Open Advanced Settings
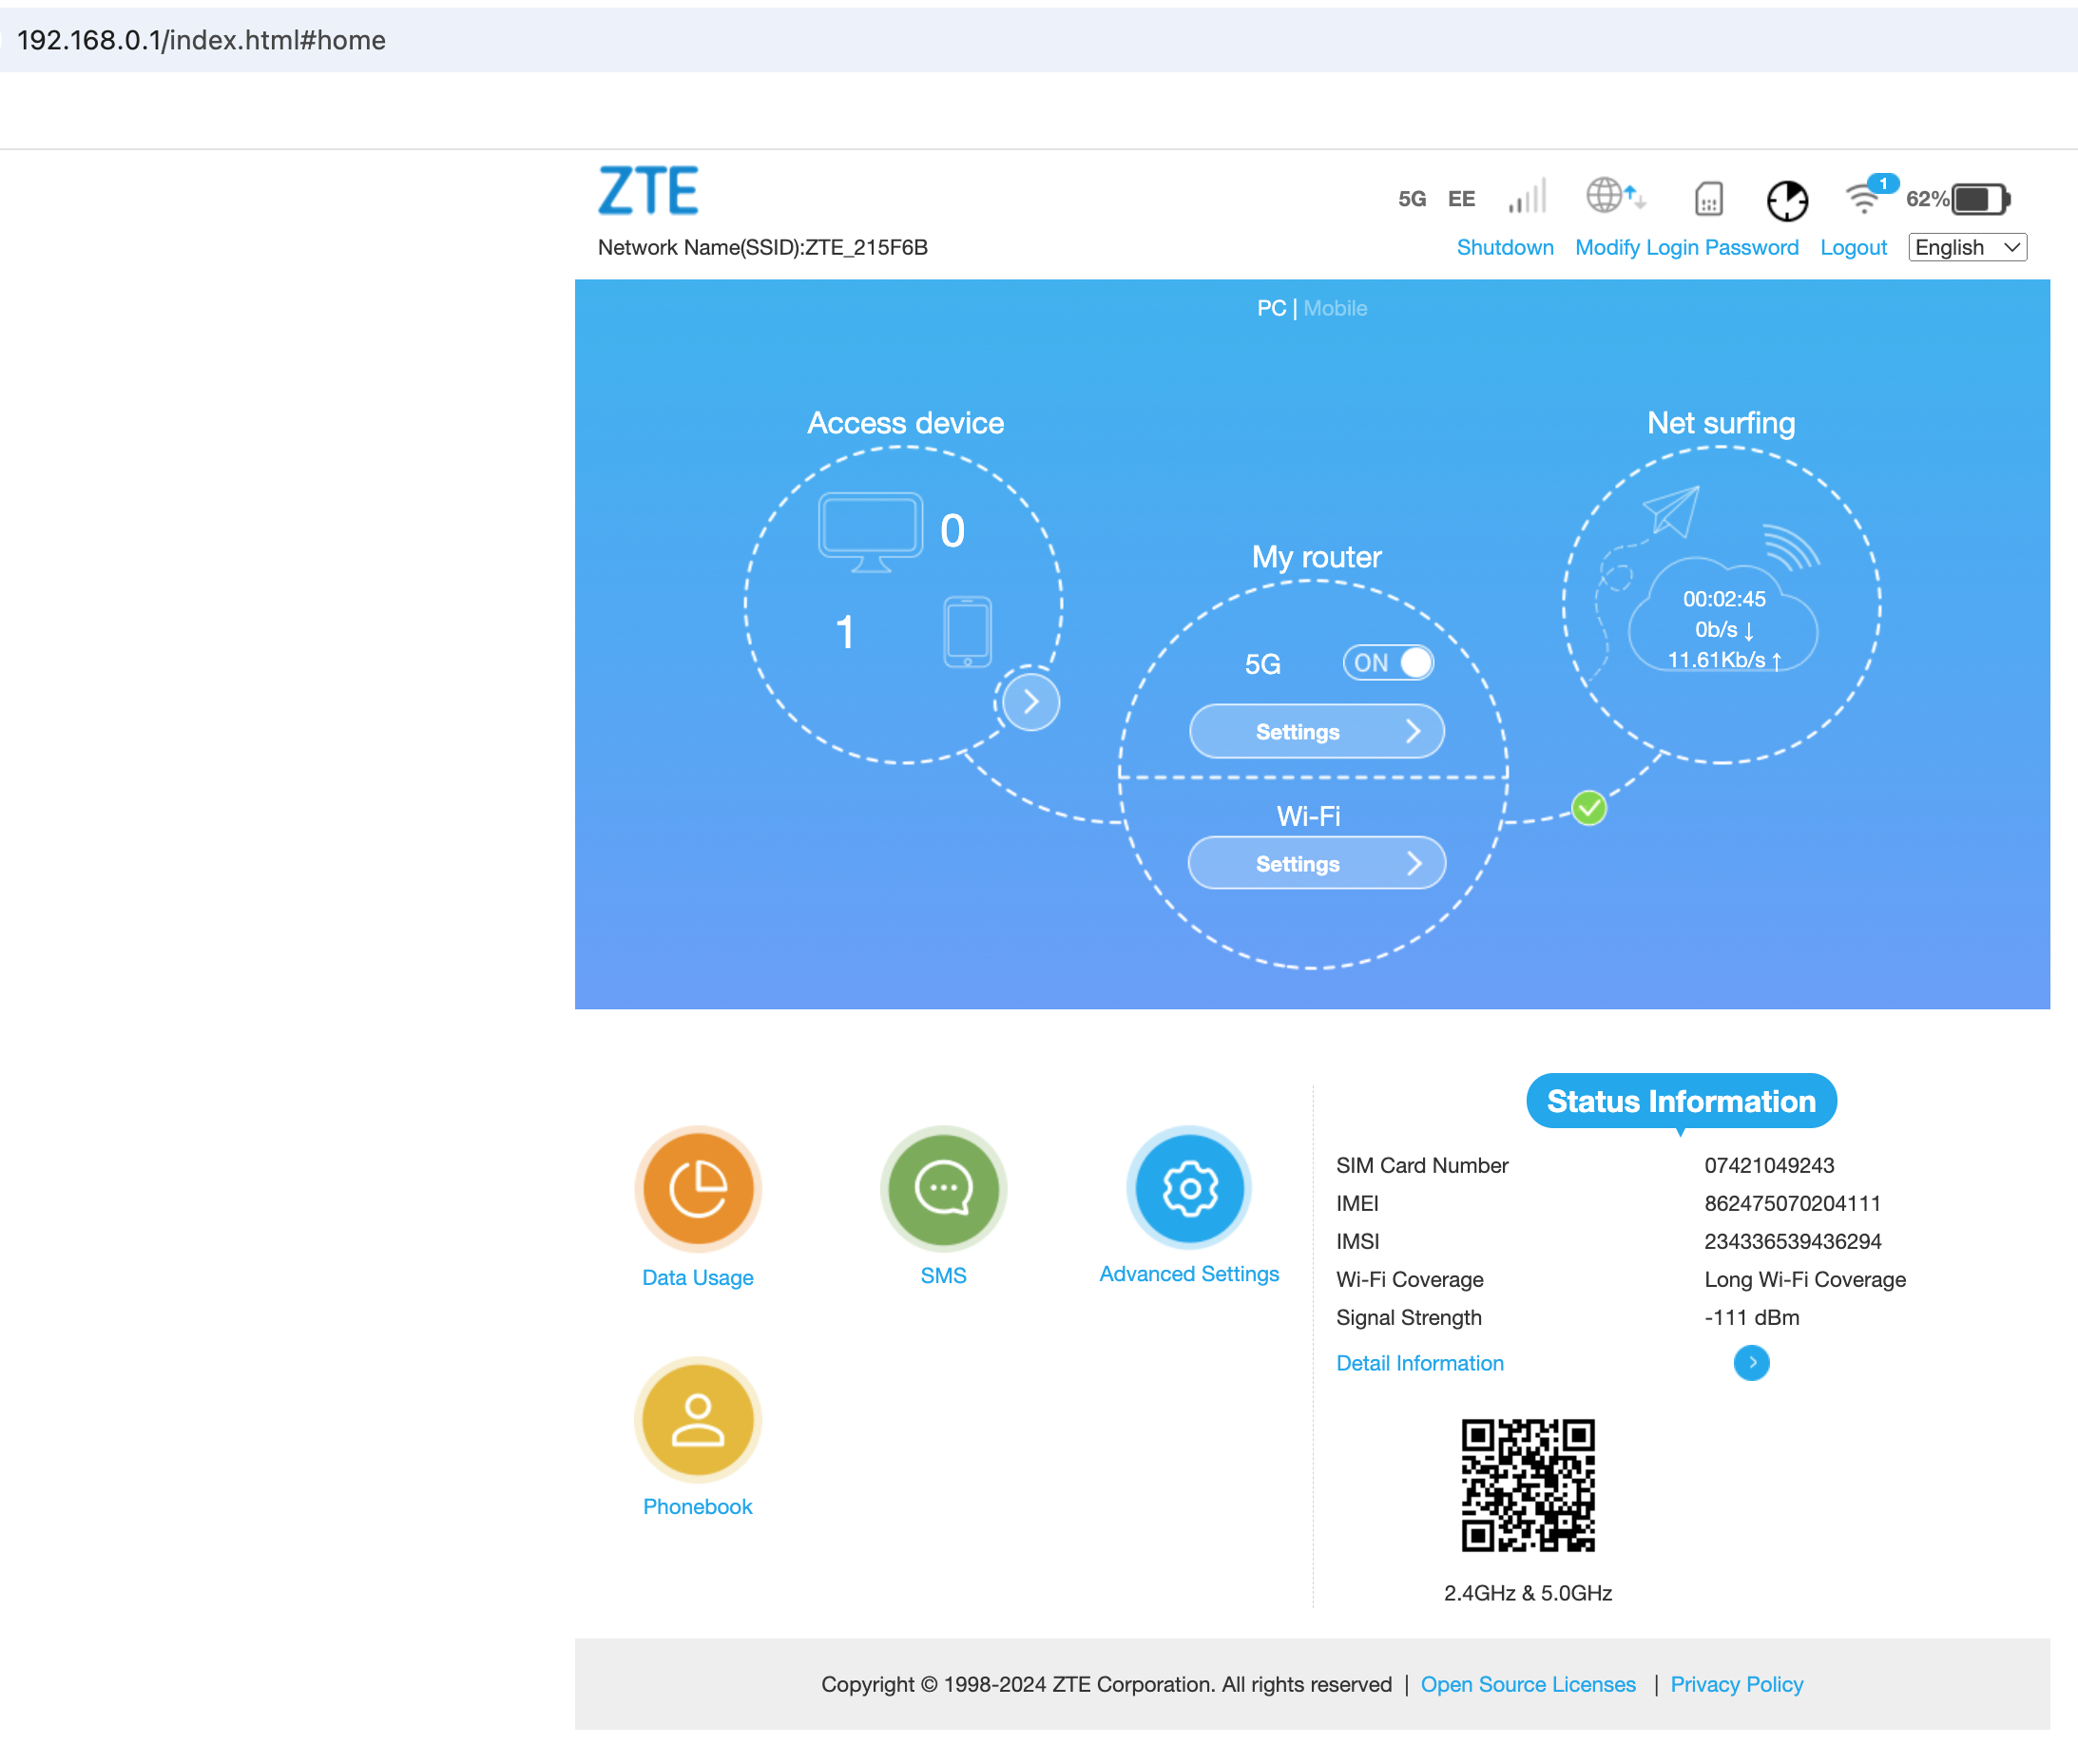This screenshot has height=1764, width=2078. 1188,1189
